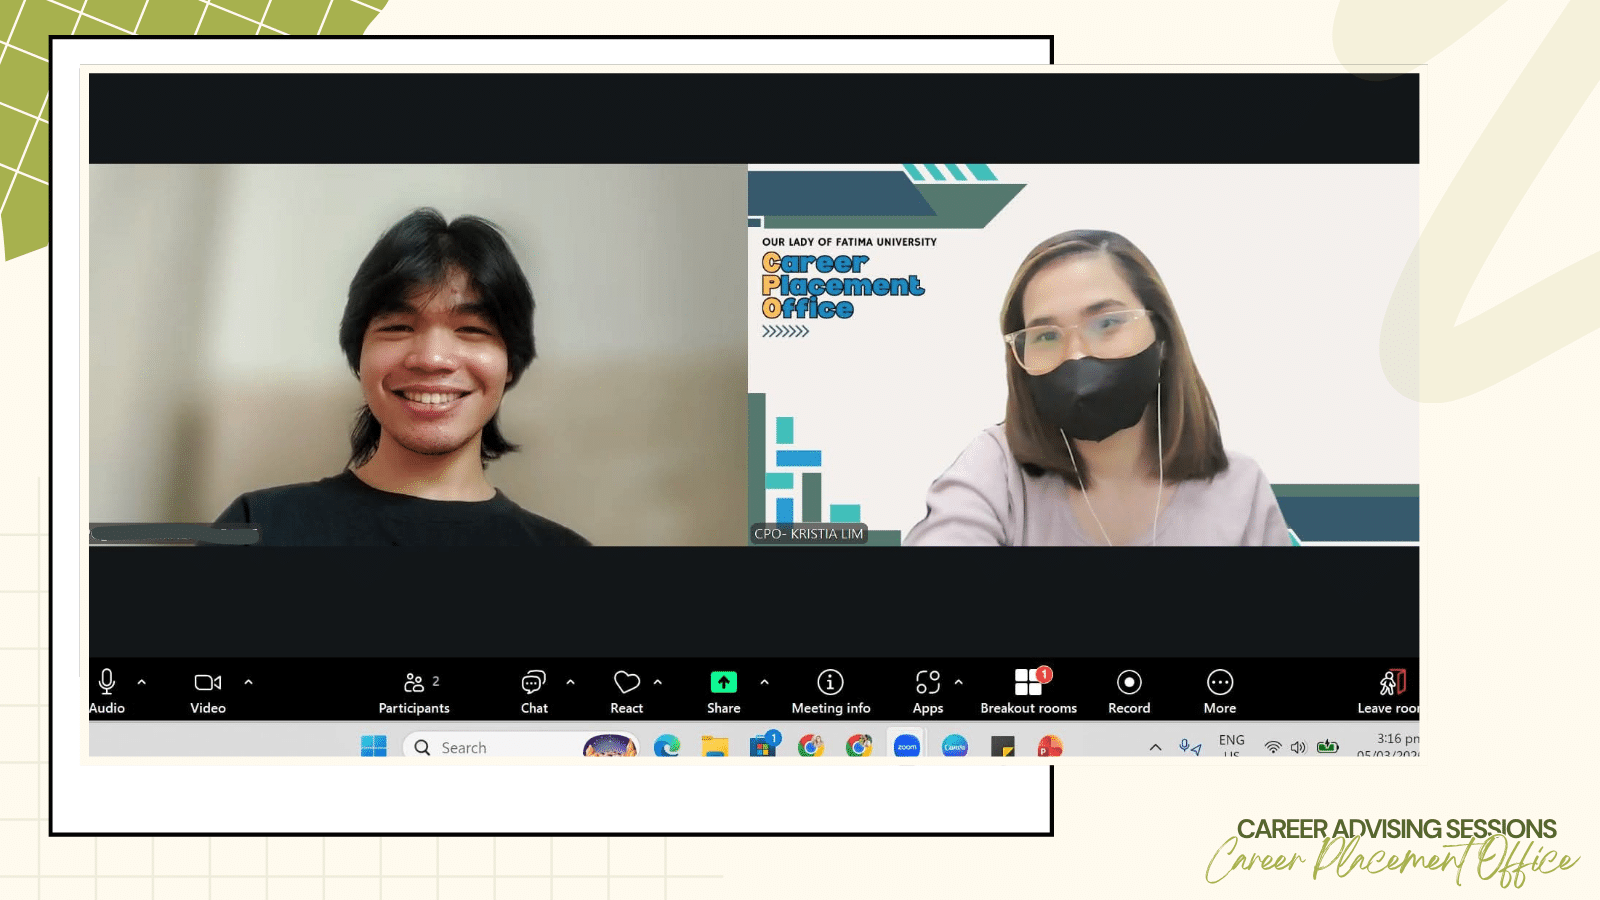This screenshot has width=1600, height=900.
Task: Open PowerPoint from the taskbar
Action: point(1050,746)
